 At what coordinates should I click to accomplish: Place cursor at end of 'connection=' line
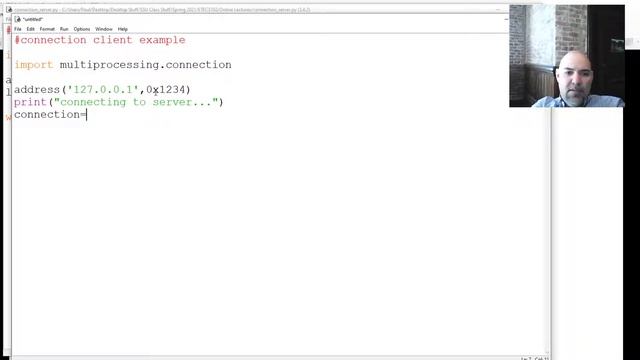click(87, 115)
